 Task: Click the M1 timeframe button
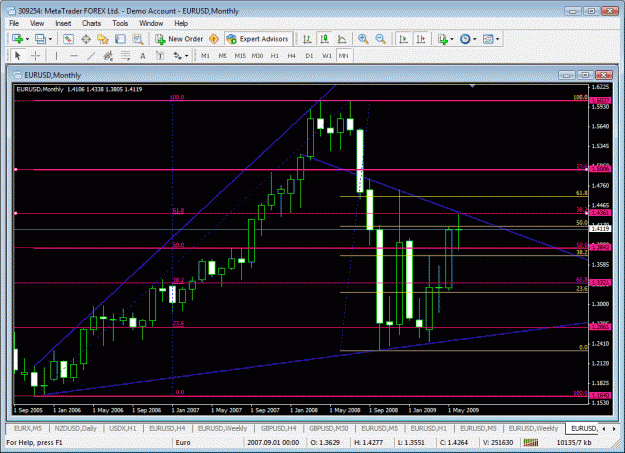[205, 56]
